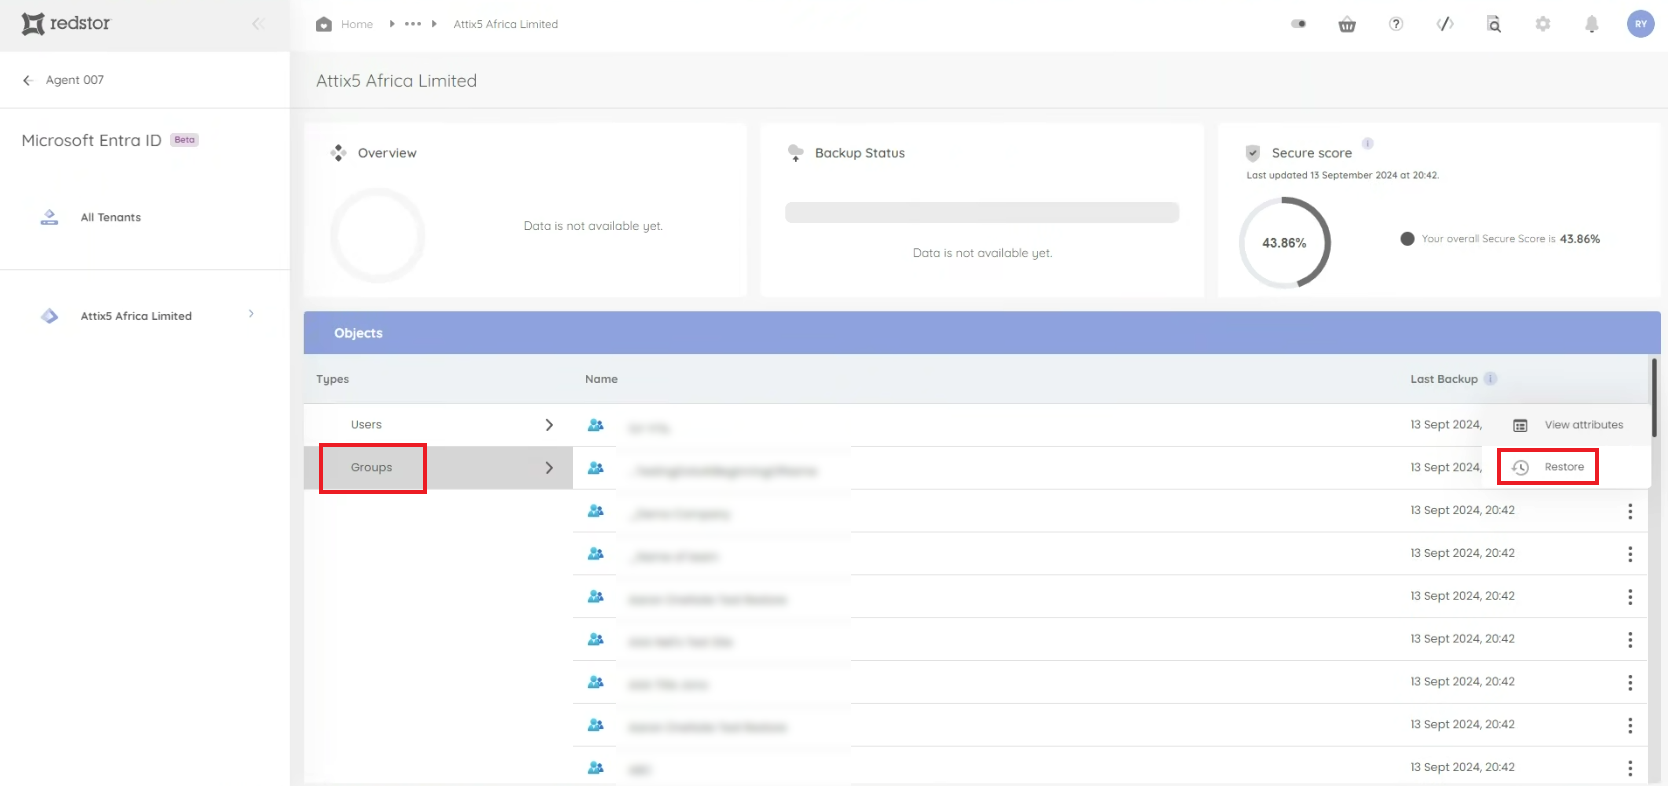Click the home icon in breadcrumb
The width and height of the screenshot is (1668, 786).
(x=324, y=24)
